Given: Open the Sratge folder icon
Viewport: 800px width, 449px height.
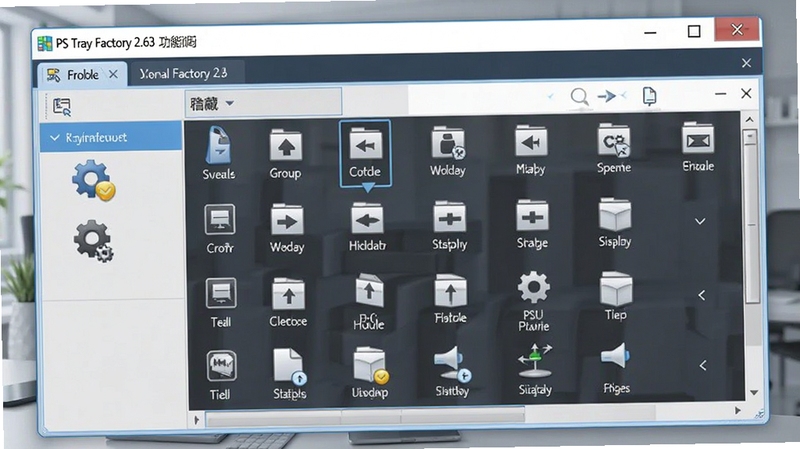Looking at the screenshot, I should click(x=532, y=217).
